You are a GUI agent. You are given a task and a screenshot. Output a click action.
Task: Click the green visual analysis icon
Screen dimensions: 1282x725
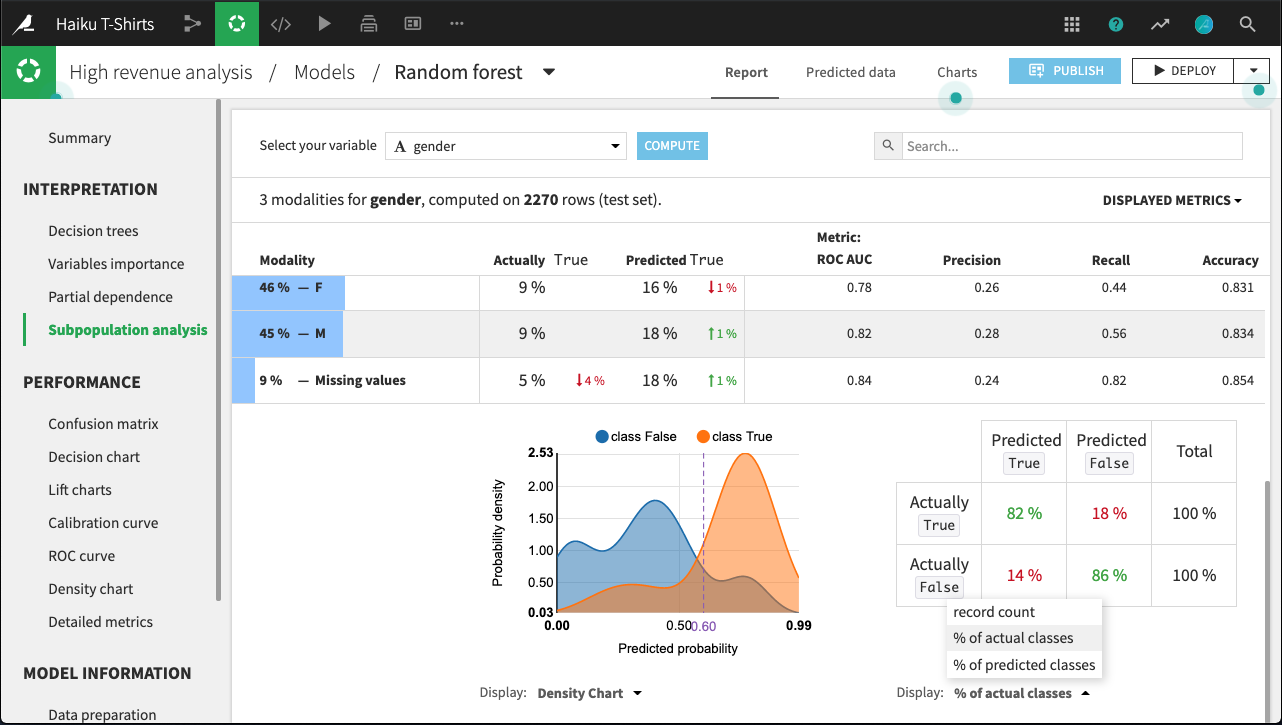point(28,72)
